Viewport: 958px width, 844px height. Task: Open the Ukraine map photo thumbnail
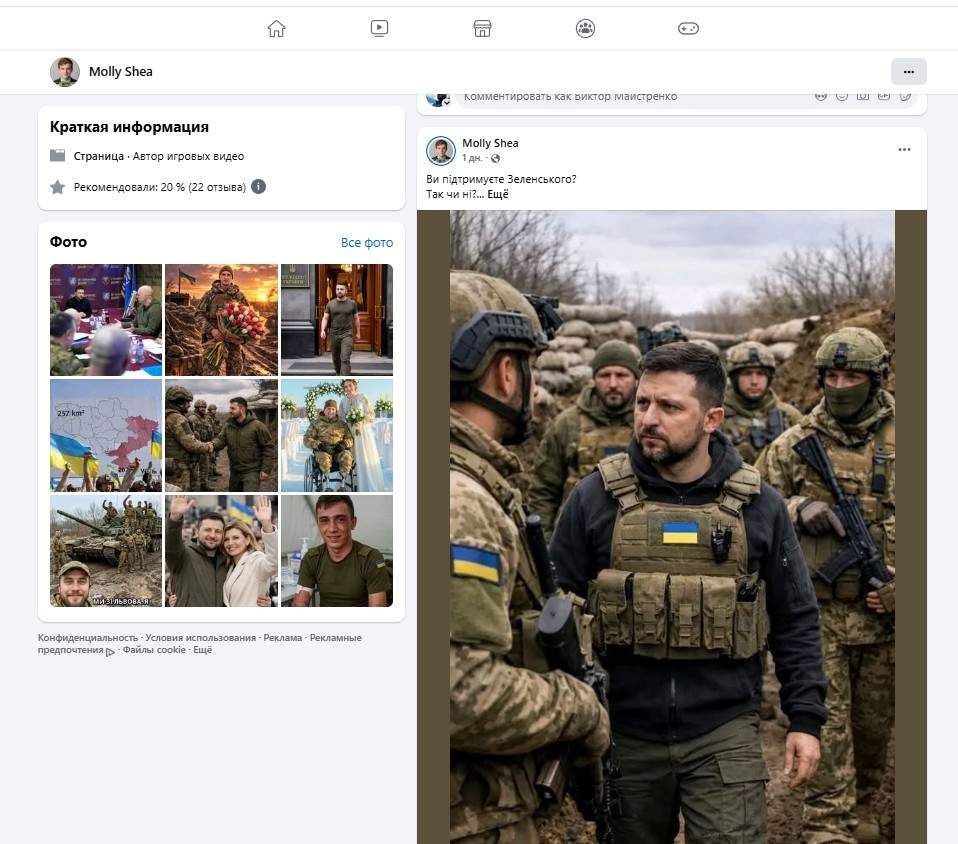pos(106,435)
